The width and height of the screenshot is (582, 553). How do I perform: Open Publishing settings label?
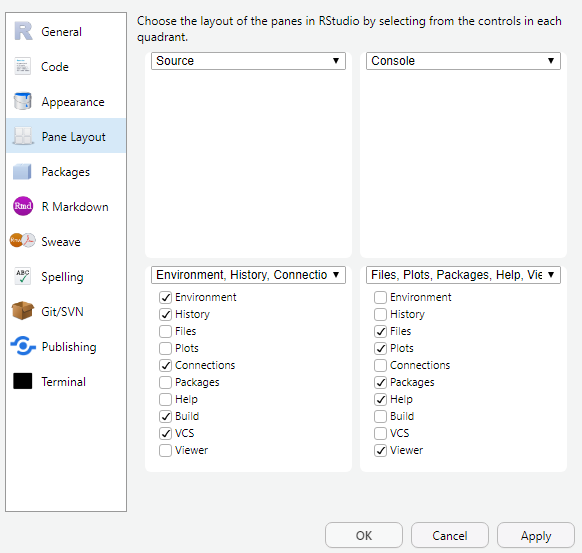pyautogui.click(x=69, y=347)
